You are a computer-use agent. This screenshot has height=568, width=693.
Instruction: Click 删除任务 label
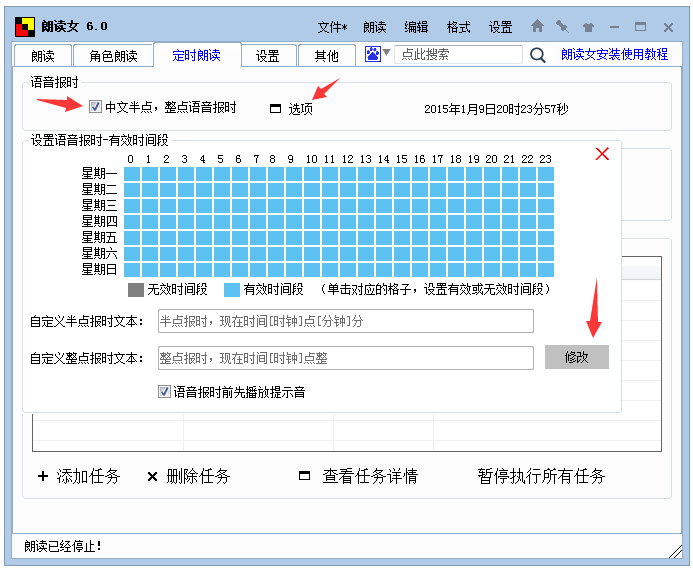coord(198,476)
